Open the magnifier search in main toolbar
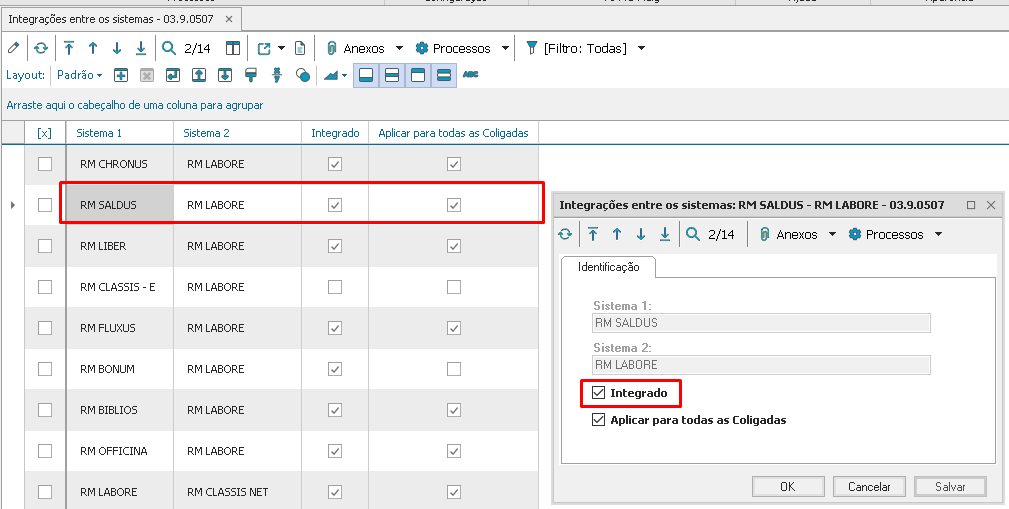 pyautogui.click(x=169, y=48)
